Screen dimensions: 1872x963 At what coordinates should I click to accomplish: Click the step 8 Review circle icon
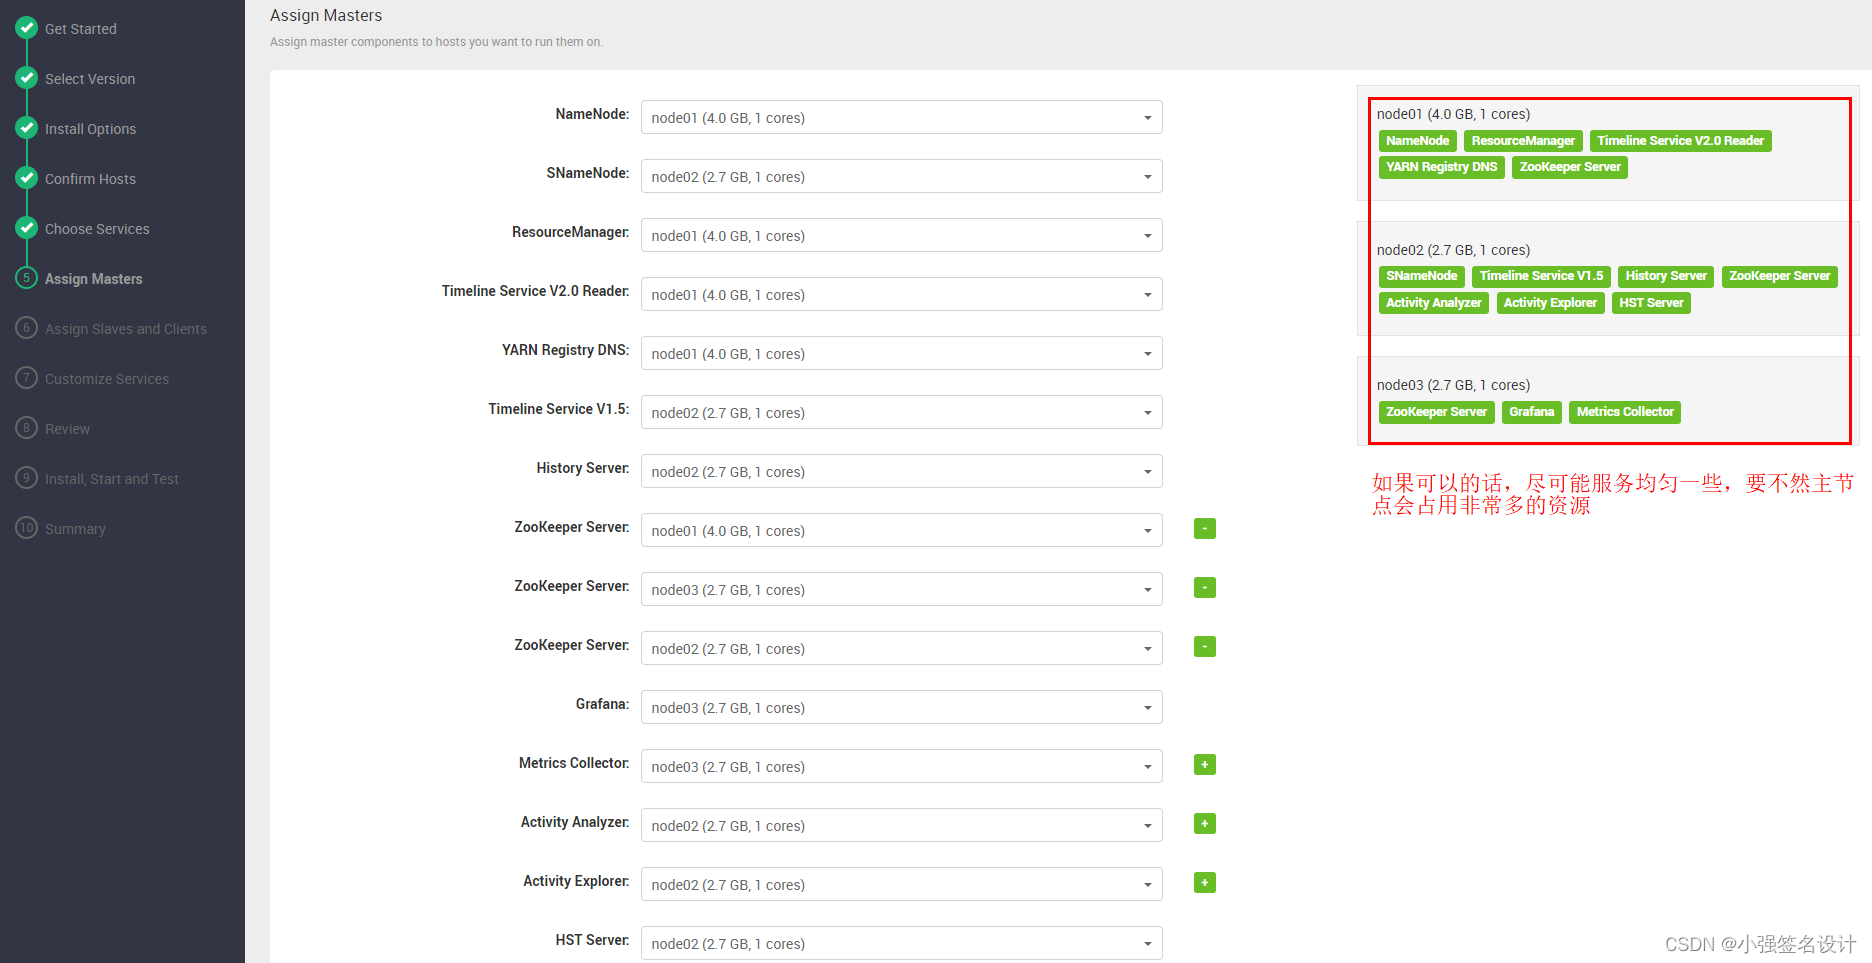click(x=27, y=428)
